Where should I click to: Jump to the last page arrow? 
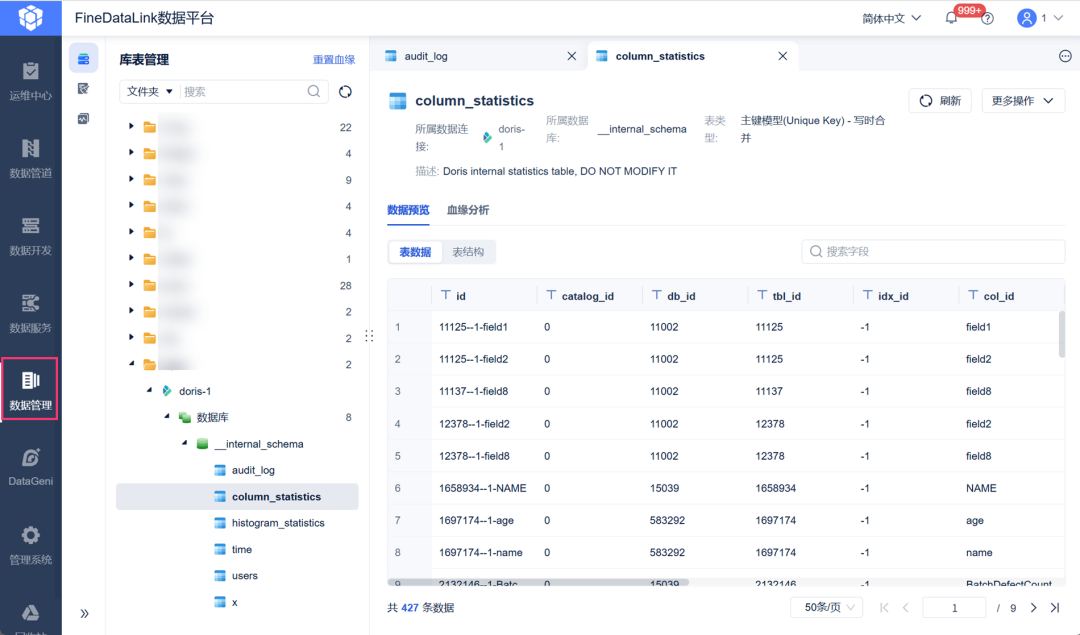(x=1055, y=607)
